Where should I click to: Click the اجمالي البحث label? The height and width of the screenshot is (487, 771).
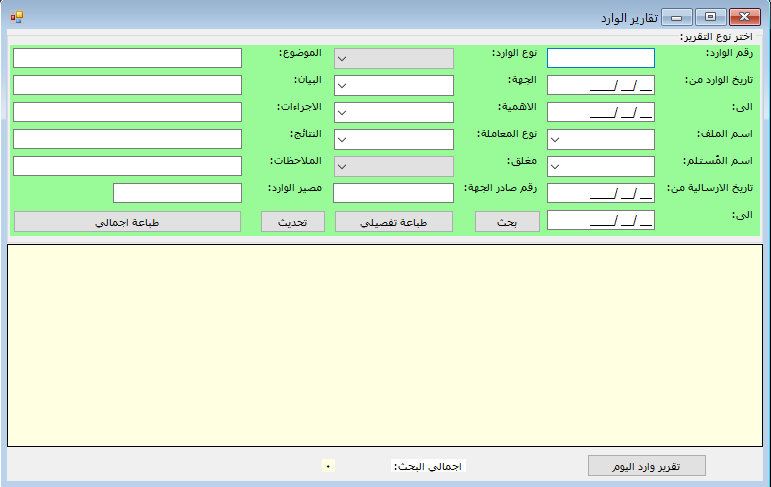pos(428,466)
